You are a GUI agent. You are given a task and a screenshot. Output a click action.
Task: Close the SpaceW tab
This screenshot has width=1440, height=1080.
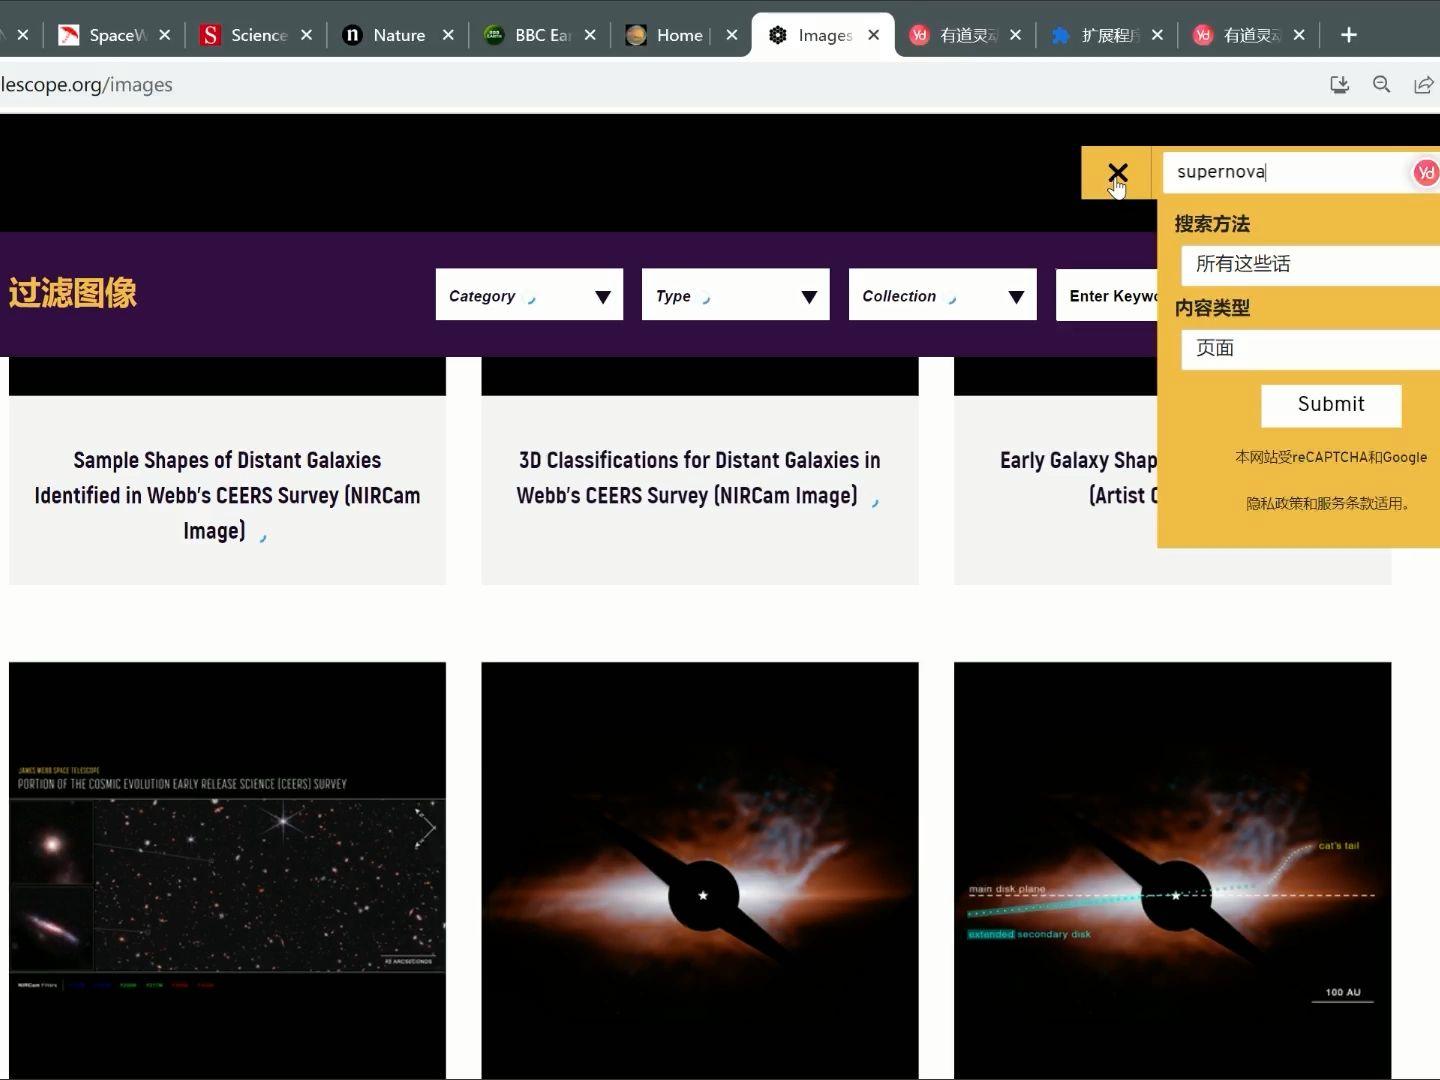165,35
